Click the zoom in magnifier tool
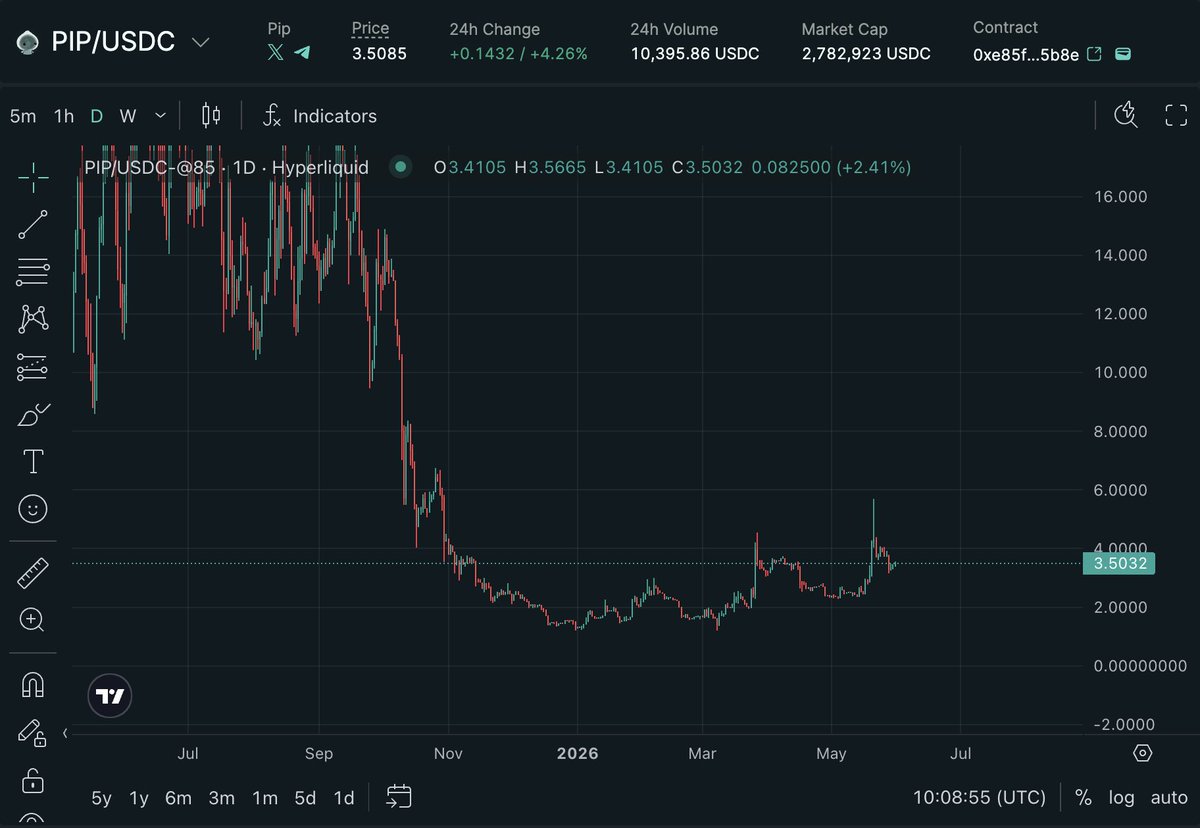1200x828 pixels. (33, 620)
